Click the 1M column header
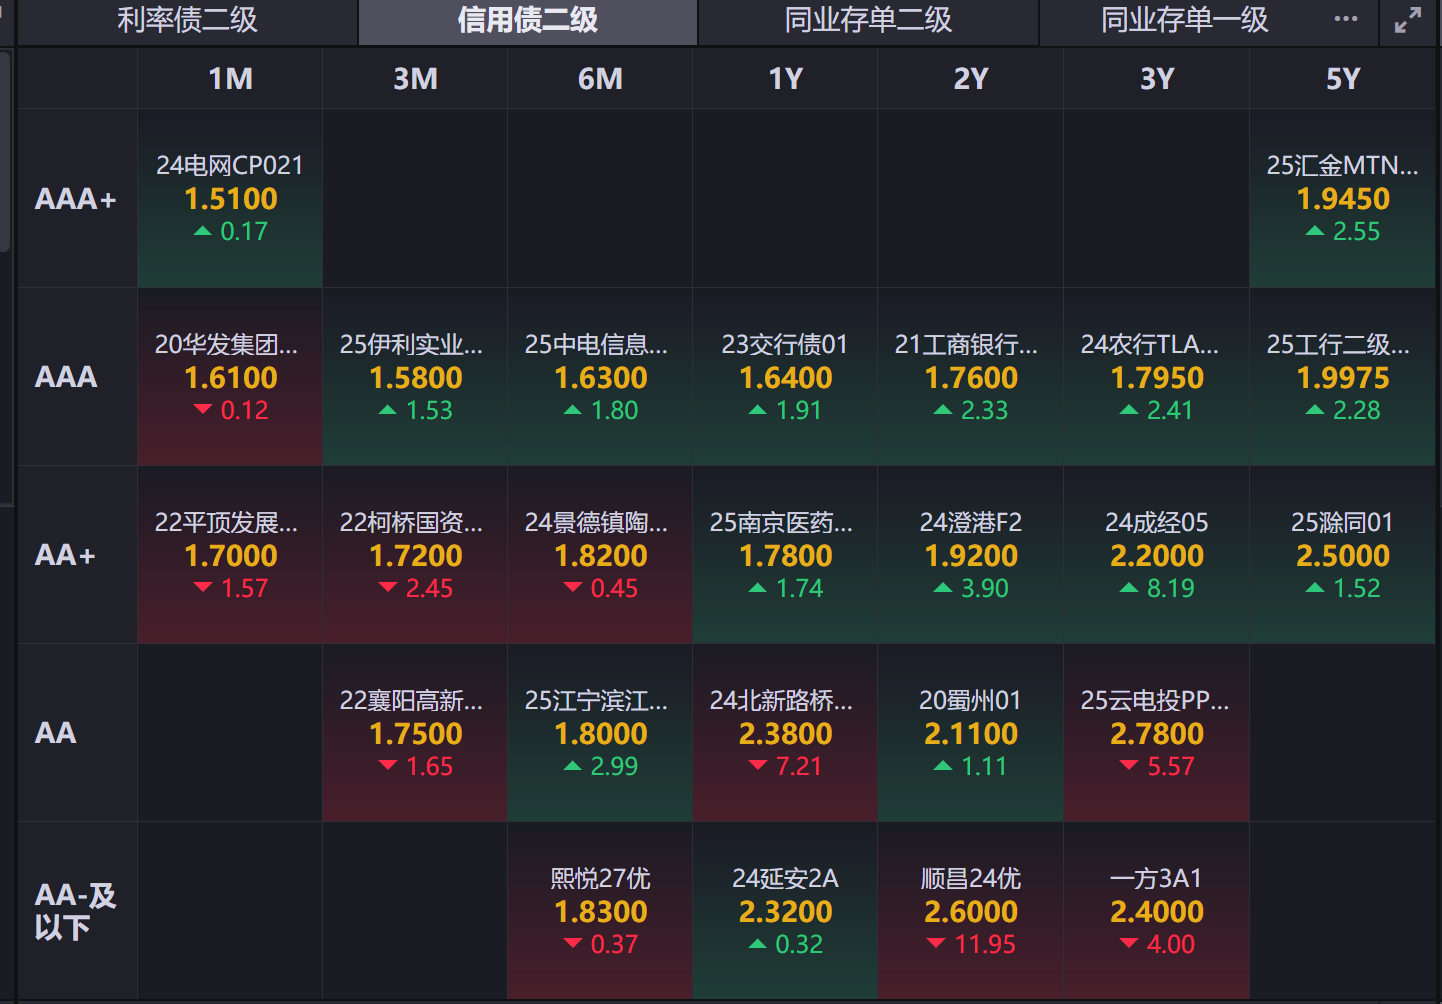The height and width of the screenshot is (1004, 1442). tap(230, 79)
